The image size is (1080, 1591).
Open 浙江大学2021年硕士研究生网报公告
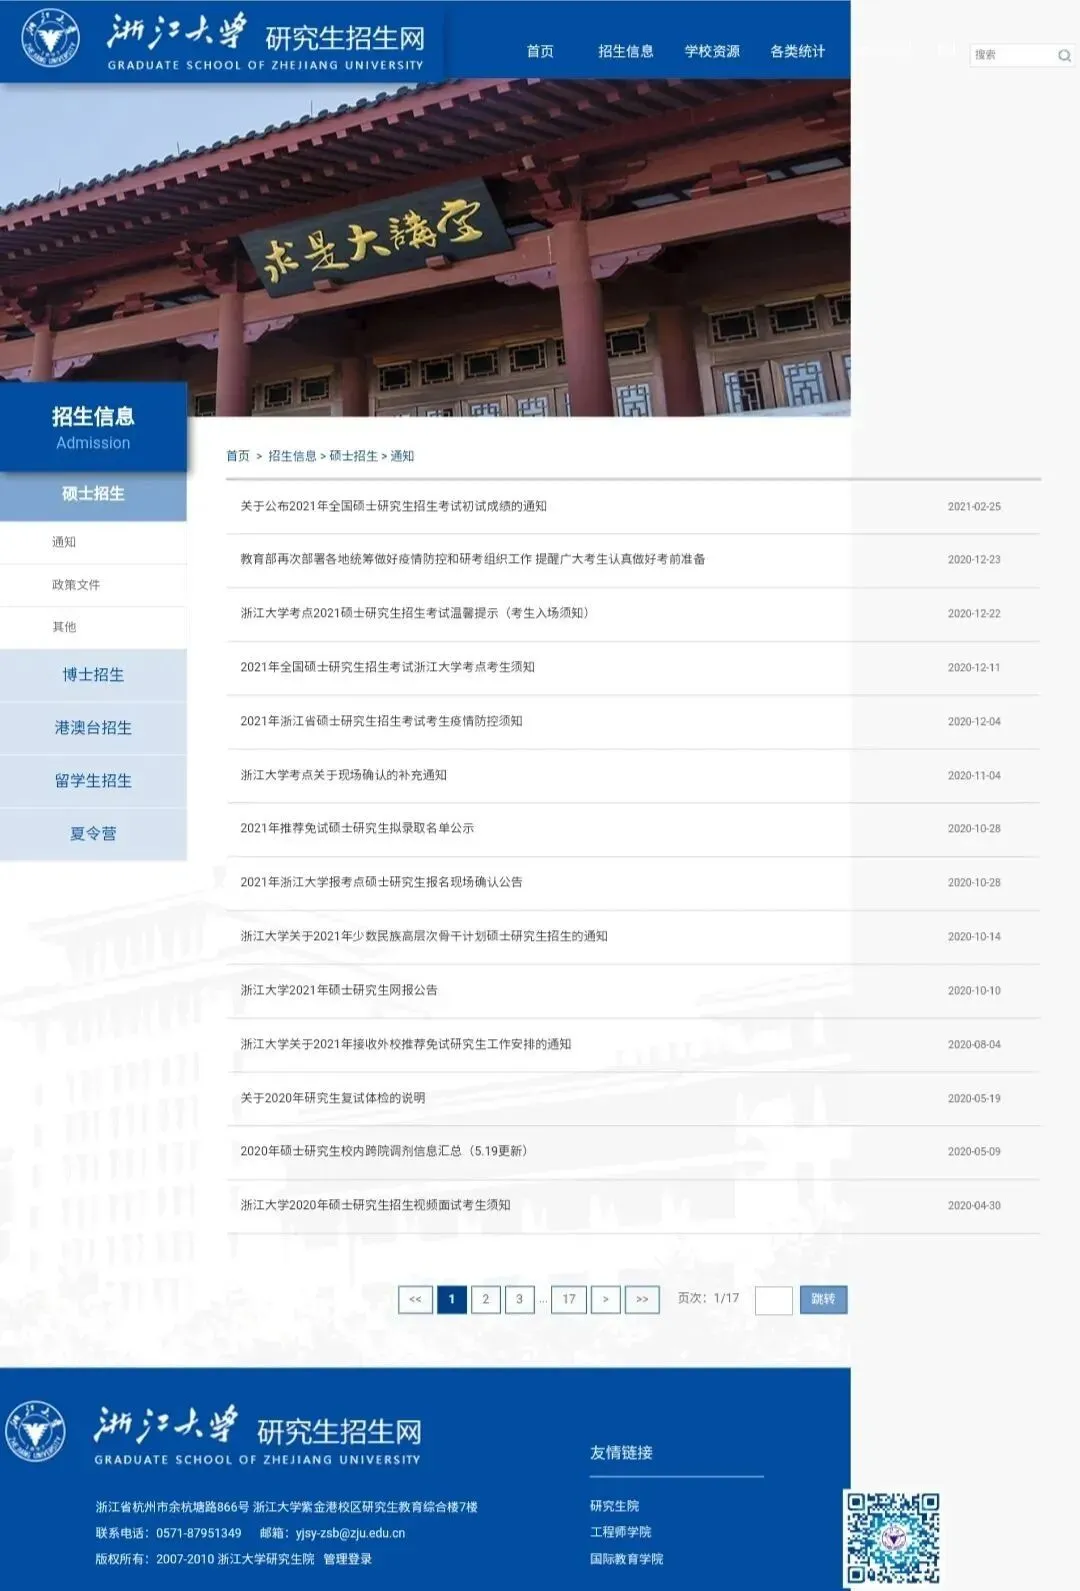pyautogui.click(x=339, y=990)
